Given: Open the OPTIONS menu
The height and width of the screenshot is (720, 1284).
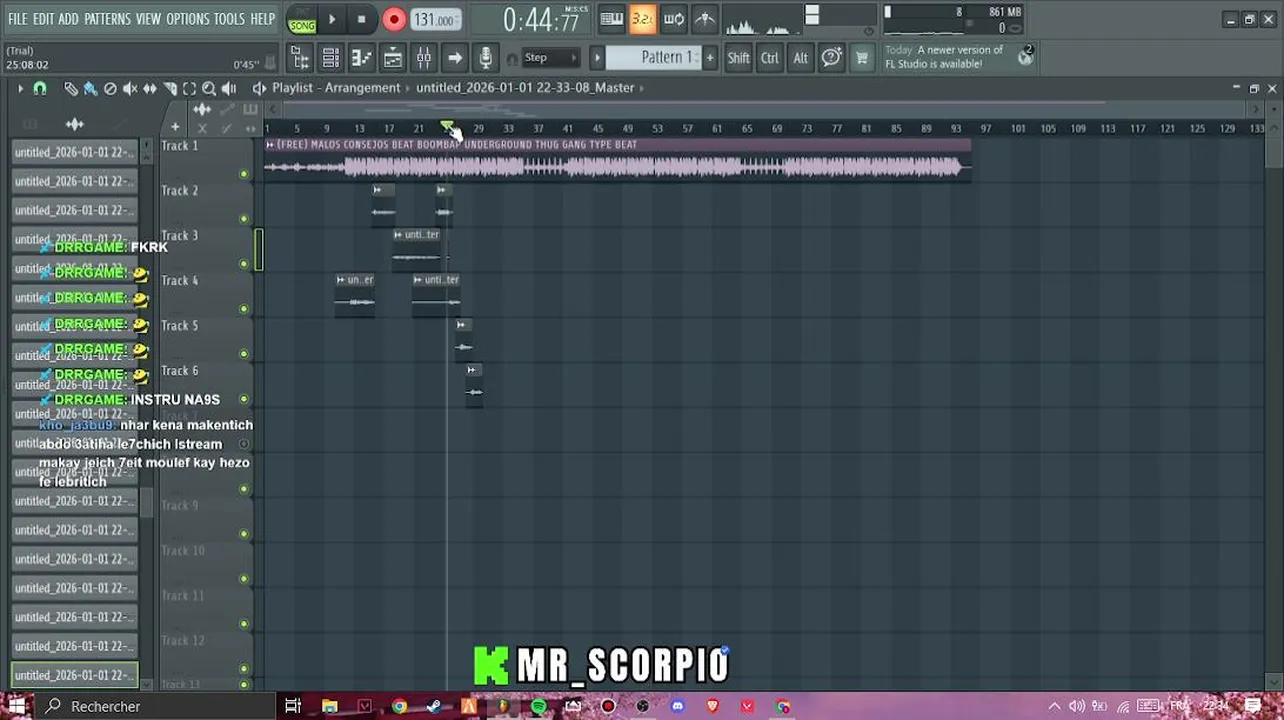Looking at the screenshot, I should point(188,19).
